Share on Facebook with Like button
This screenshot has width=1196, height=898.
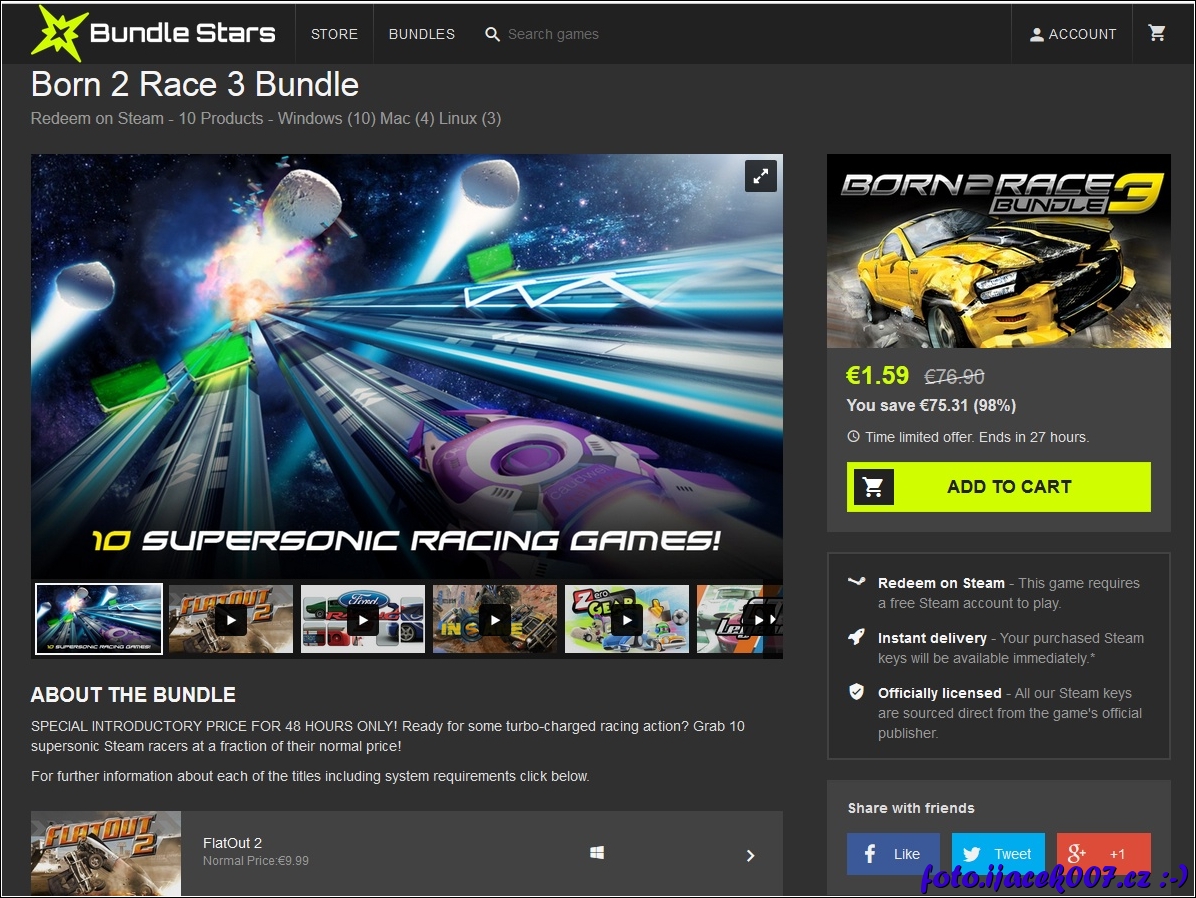coord(893,854)
